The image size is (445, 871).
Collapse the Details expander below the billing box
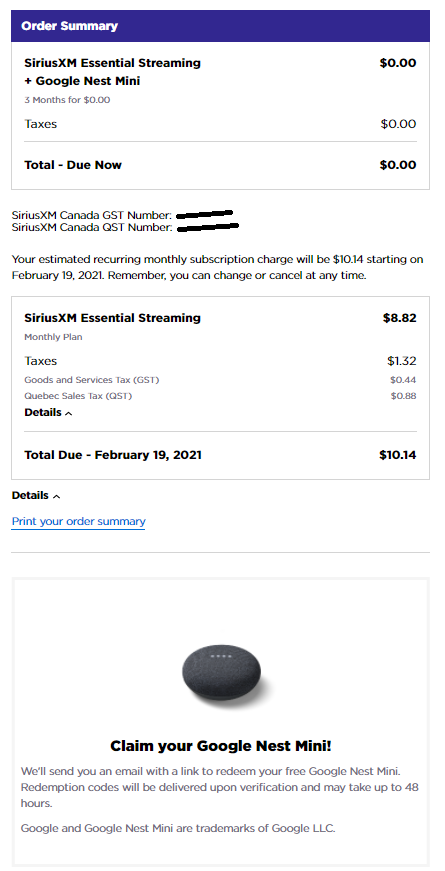click(x=36, y=495)
